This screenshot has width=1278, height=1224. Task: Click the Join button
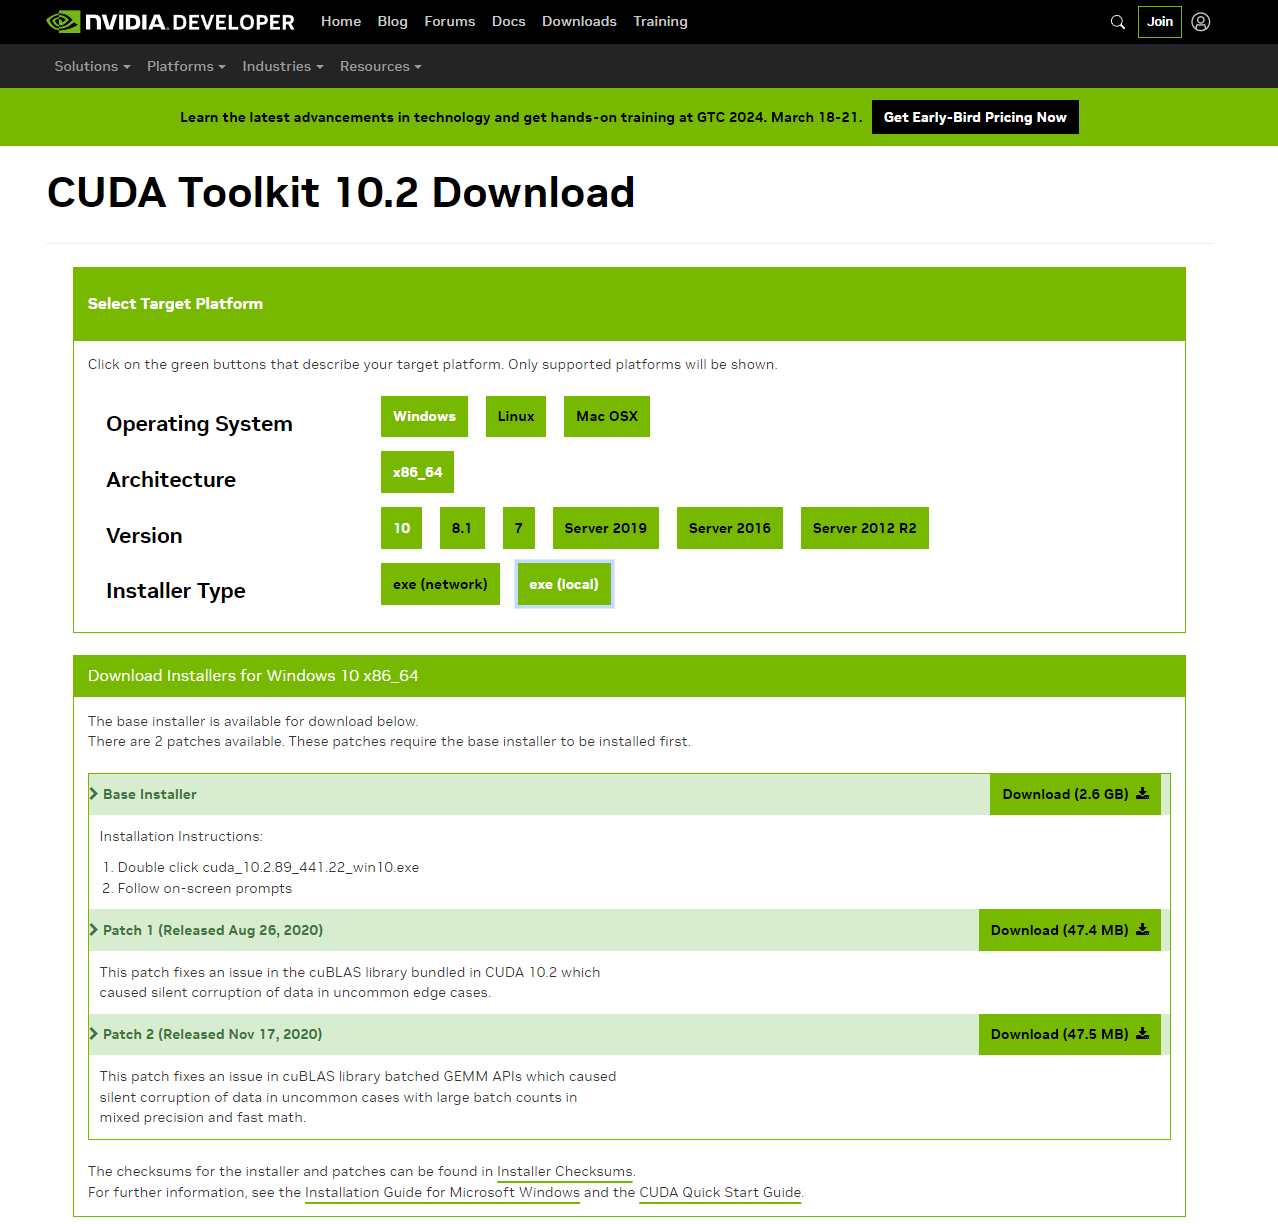[1160, 22]
